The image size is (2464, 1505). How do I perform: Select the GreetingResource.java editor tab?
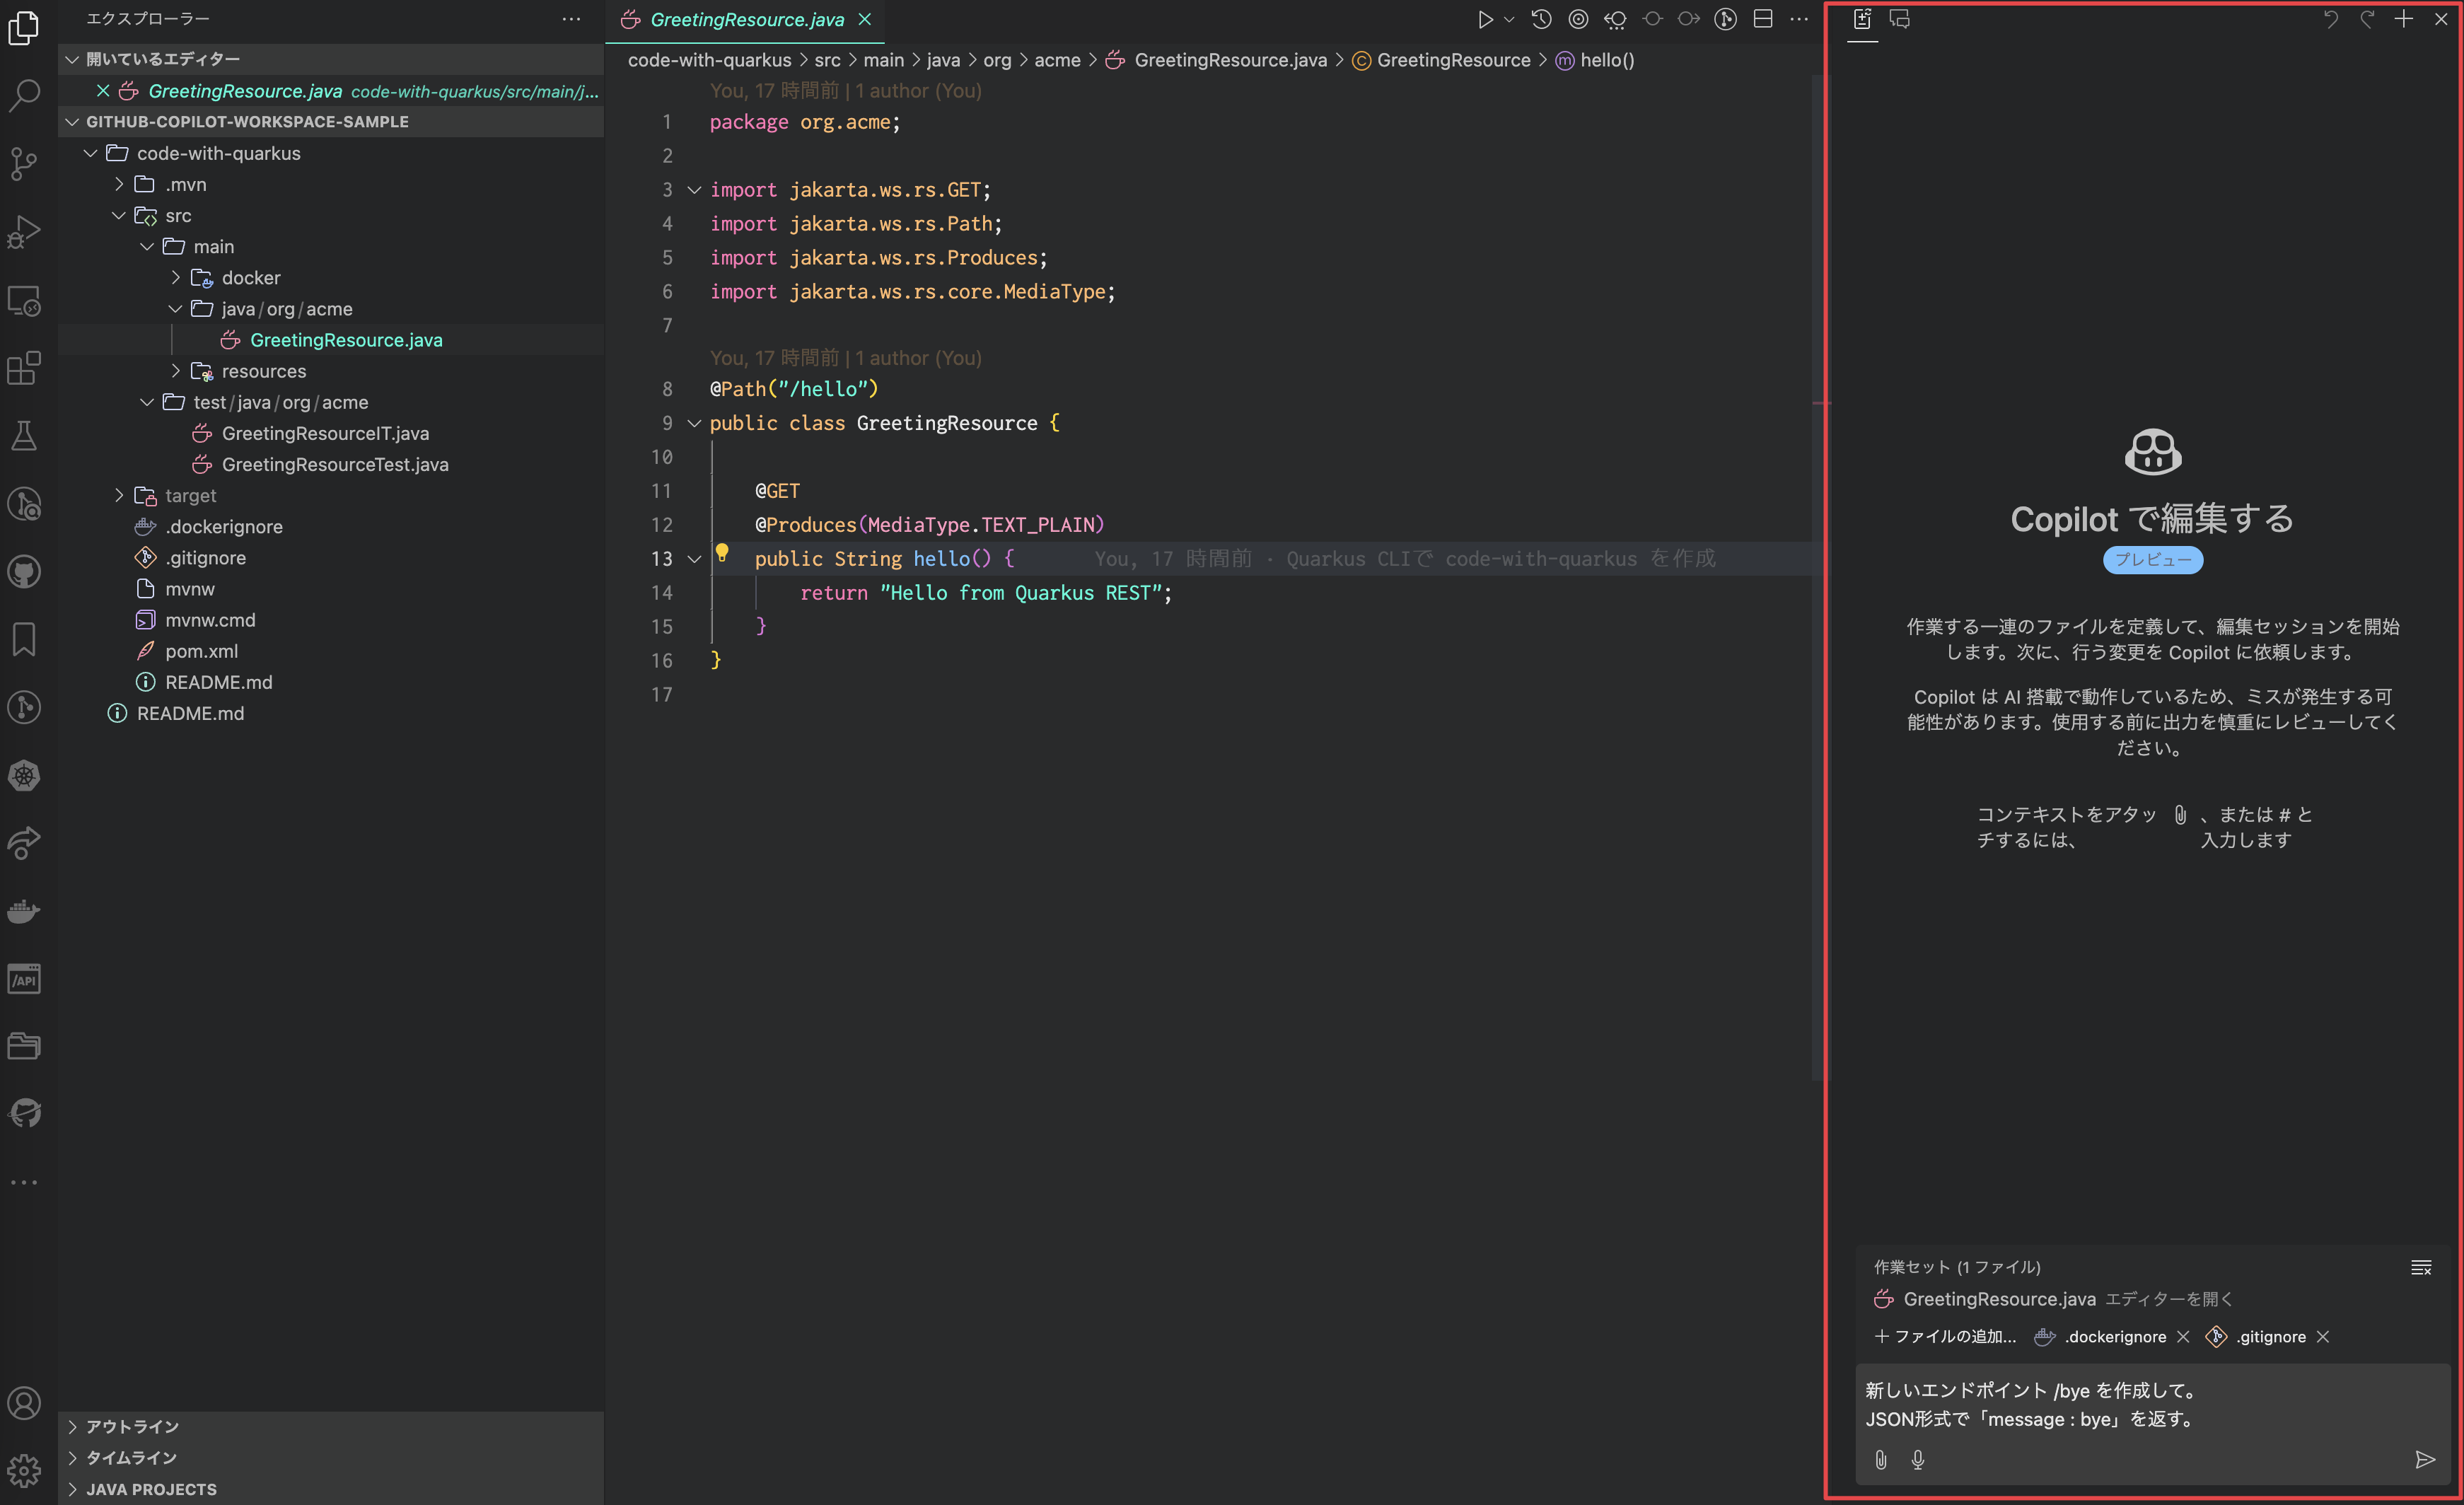click(x=746, y=19)
